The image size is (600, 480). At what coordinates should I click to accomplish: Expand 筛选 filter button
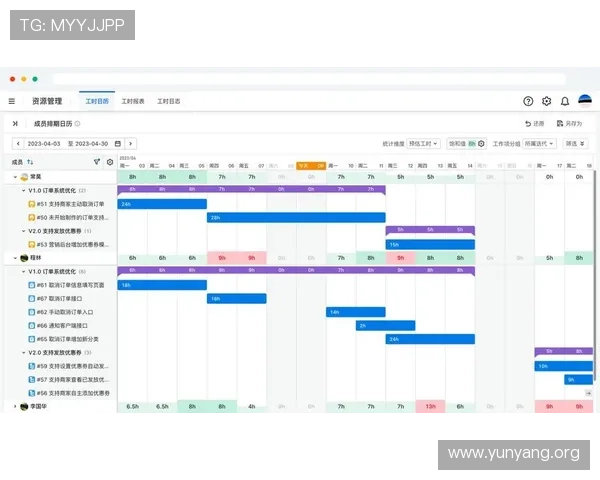tap(575, 144)
